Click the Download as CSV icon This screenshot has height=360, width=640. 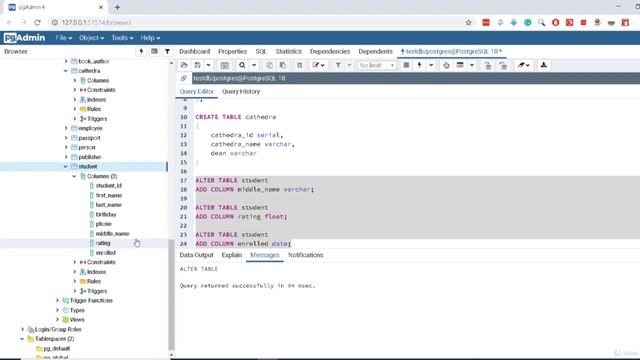(543, 65)
